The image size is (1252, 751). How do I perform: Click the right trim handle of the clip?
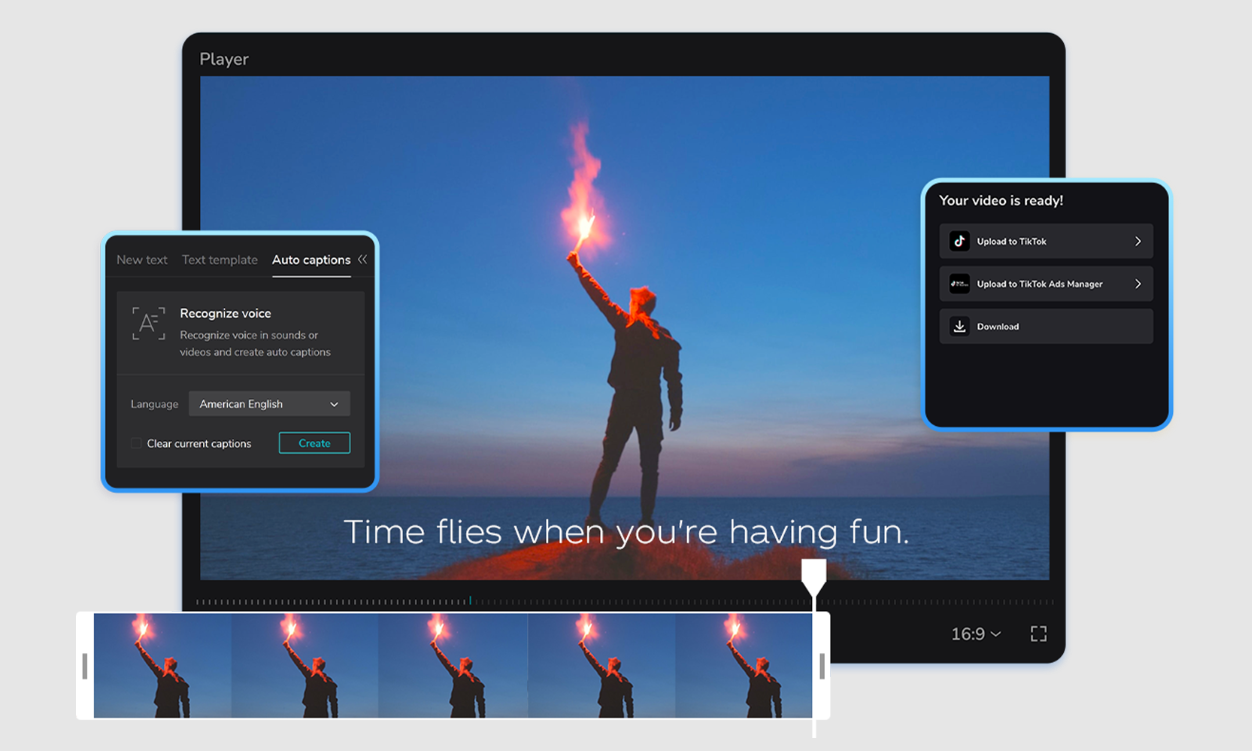point(821,666)
